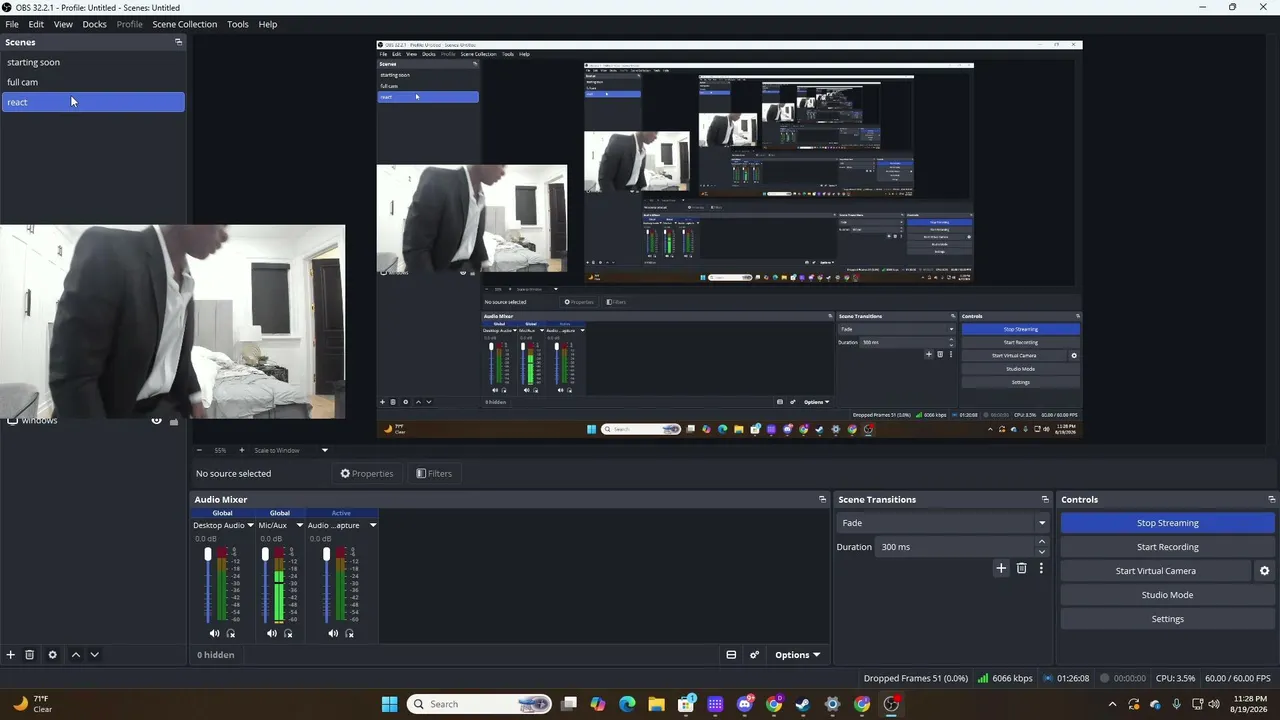Screen dimensions: 1280x720
Task: Open source Properties button
Action: point(367,474)
